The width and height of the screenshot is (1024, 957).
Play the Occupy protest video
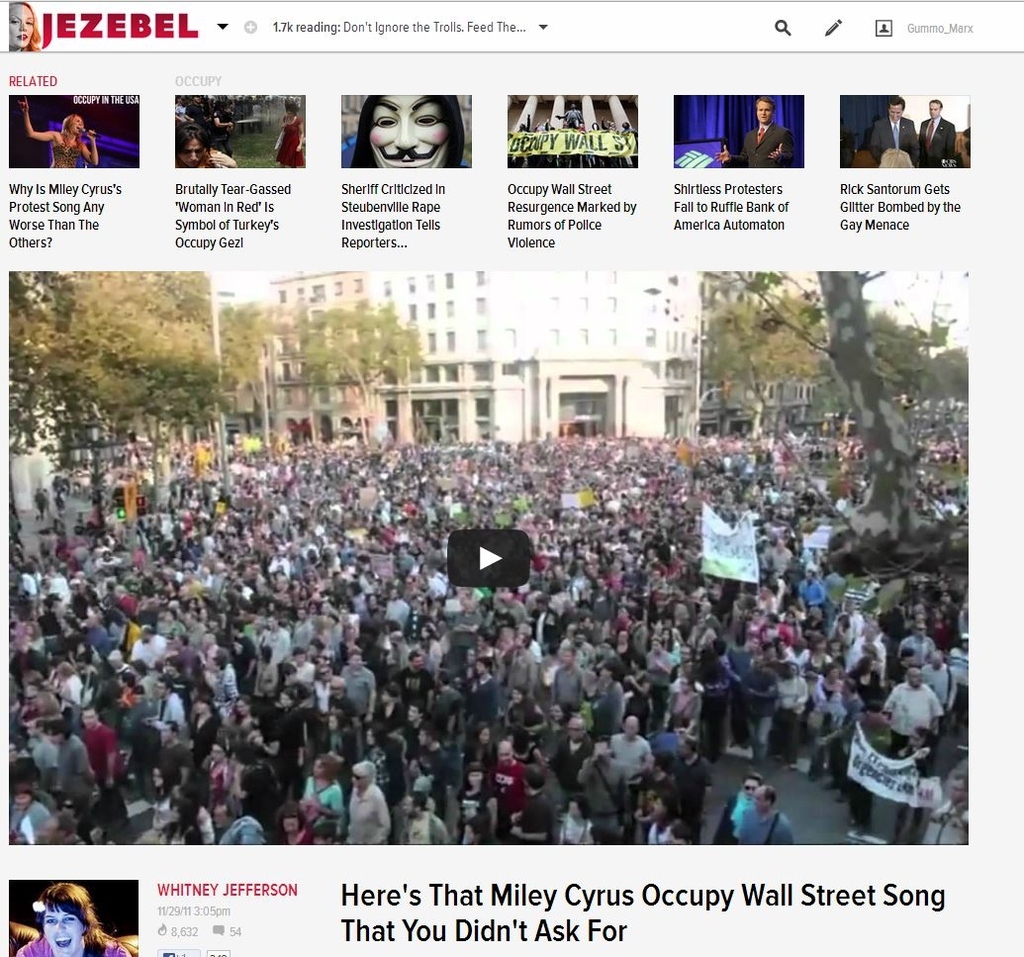pyautogui.click(x=488, y=559)
